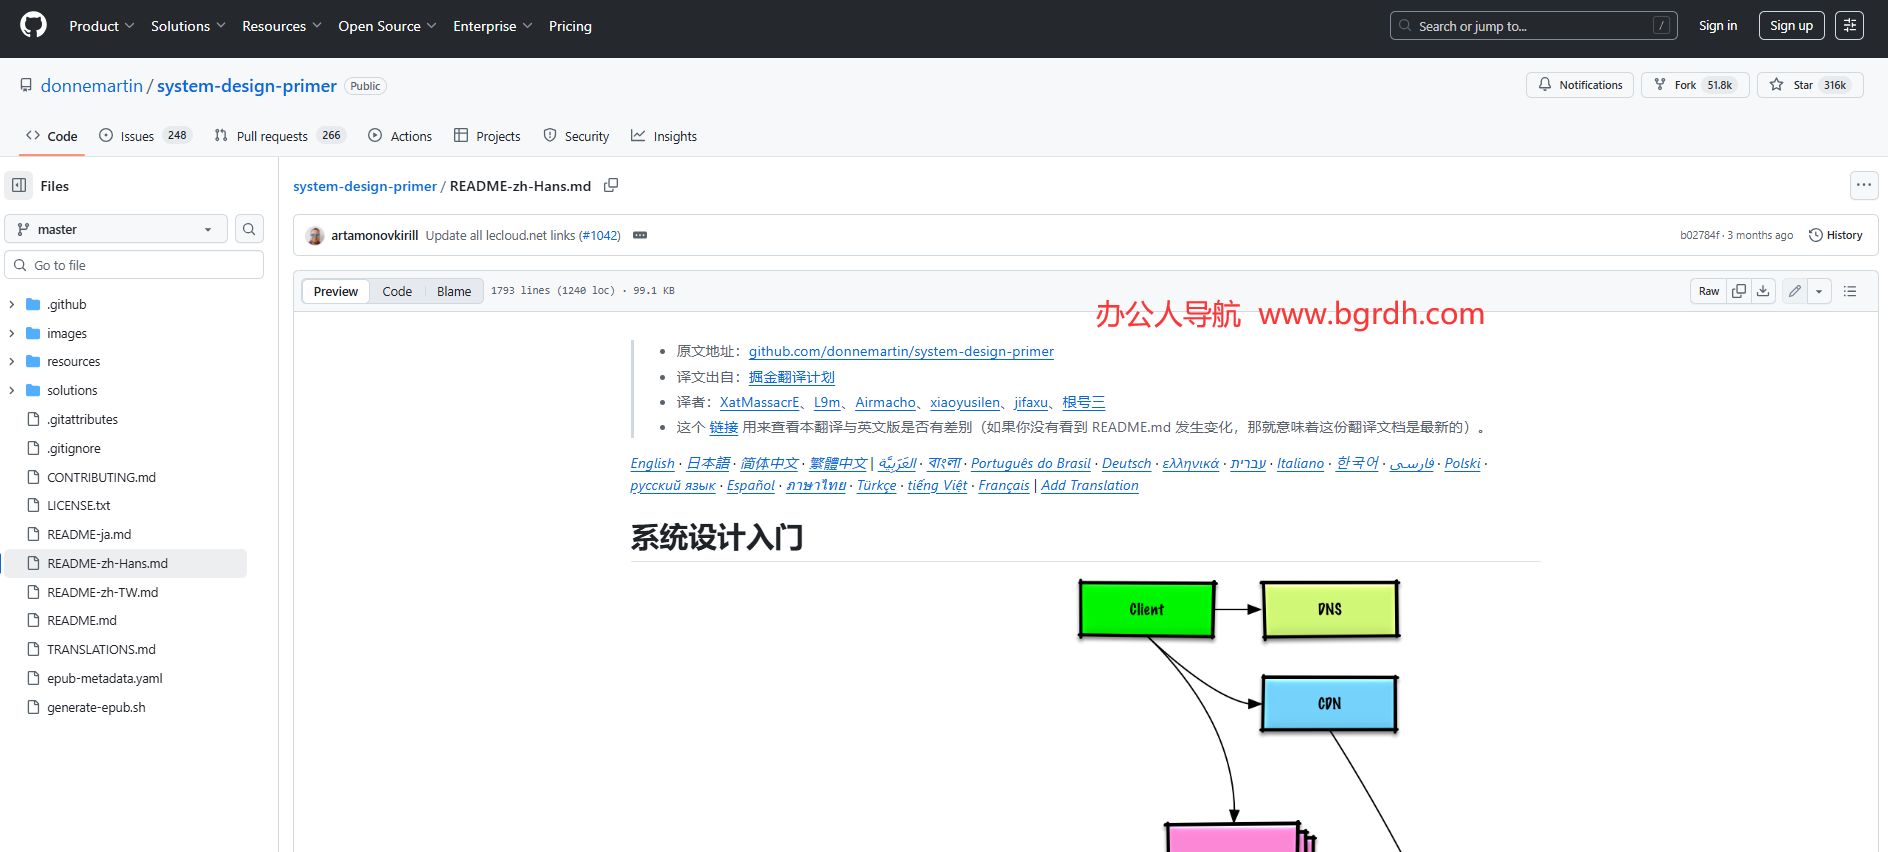Open system-design-primer breadcrumb link

click(365, 186)
